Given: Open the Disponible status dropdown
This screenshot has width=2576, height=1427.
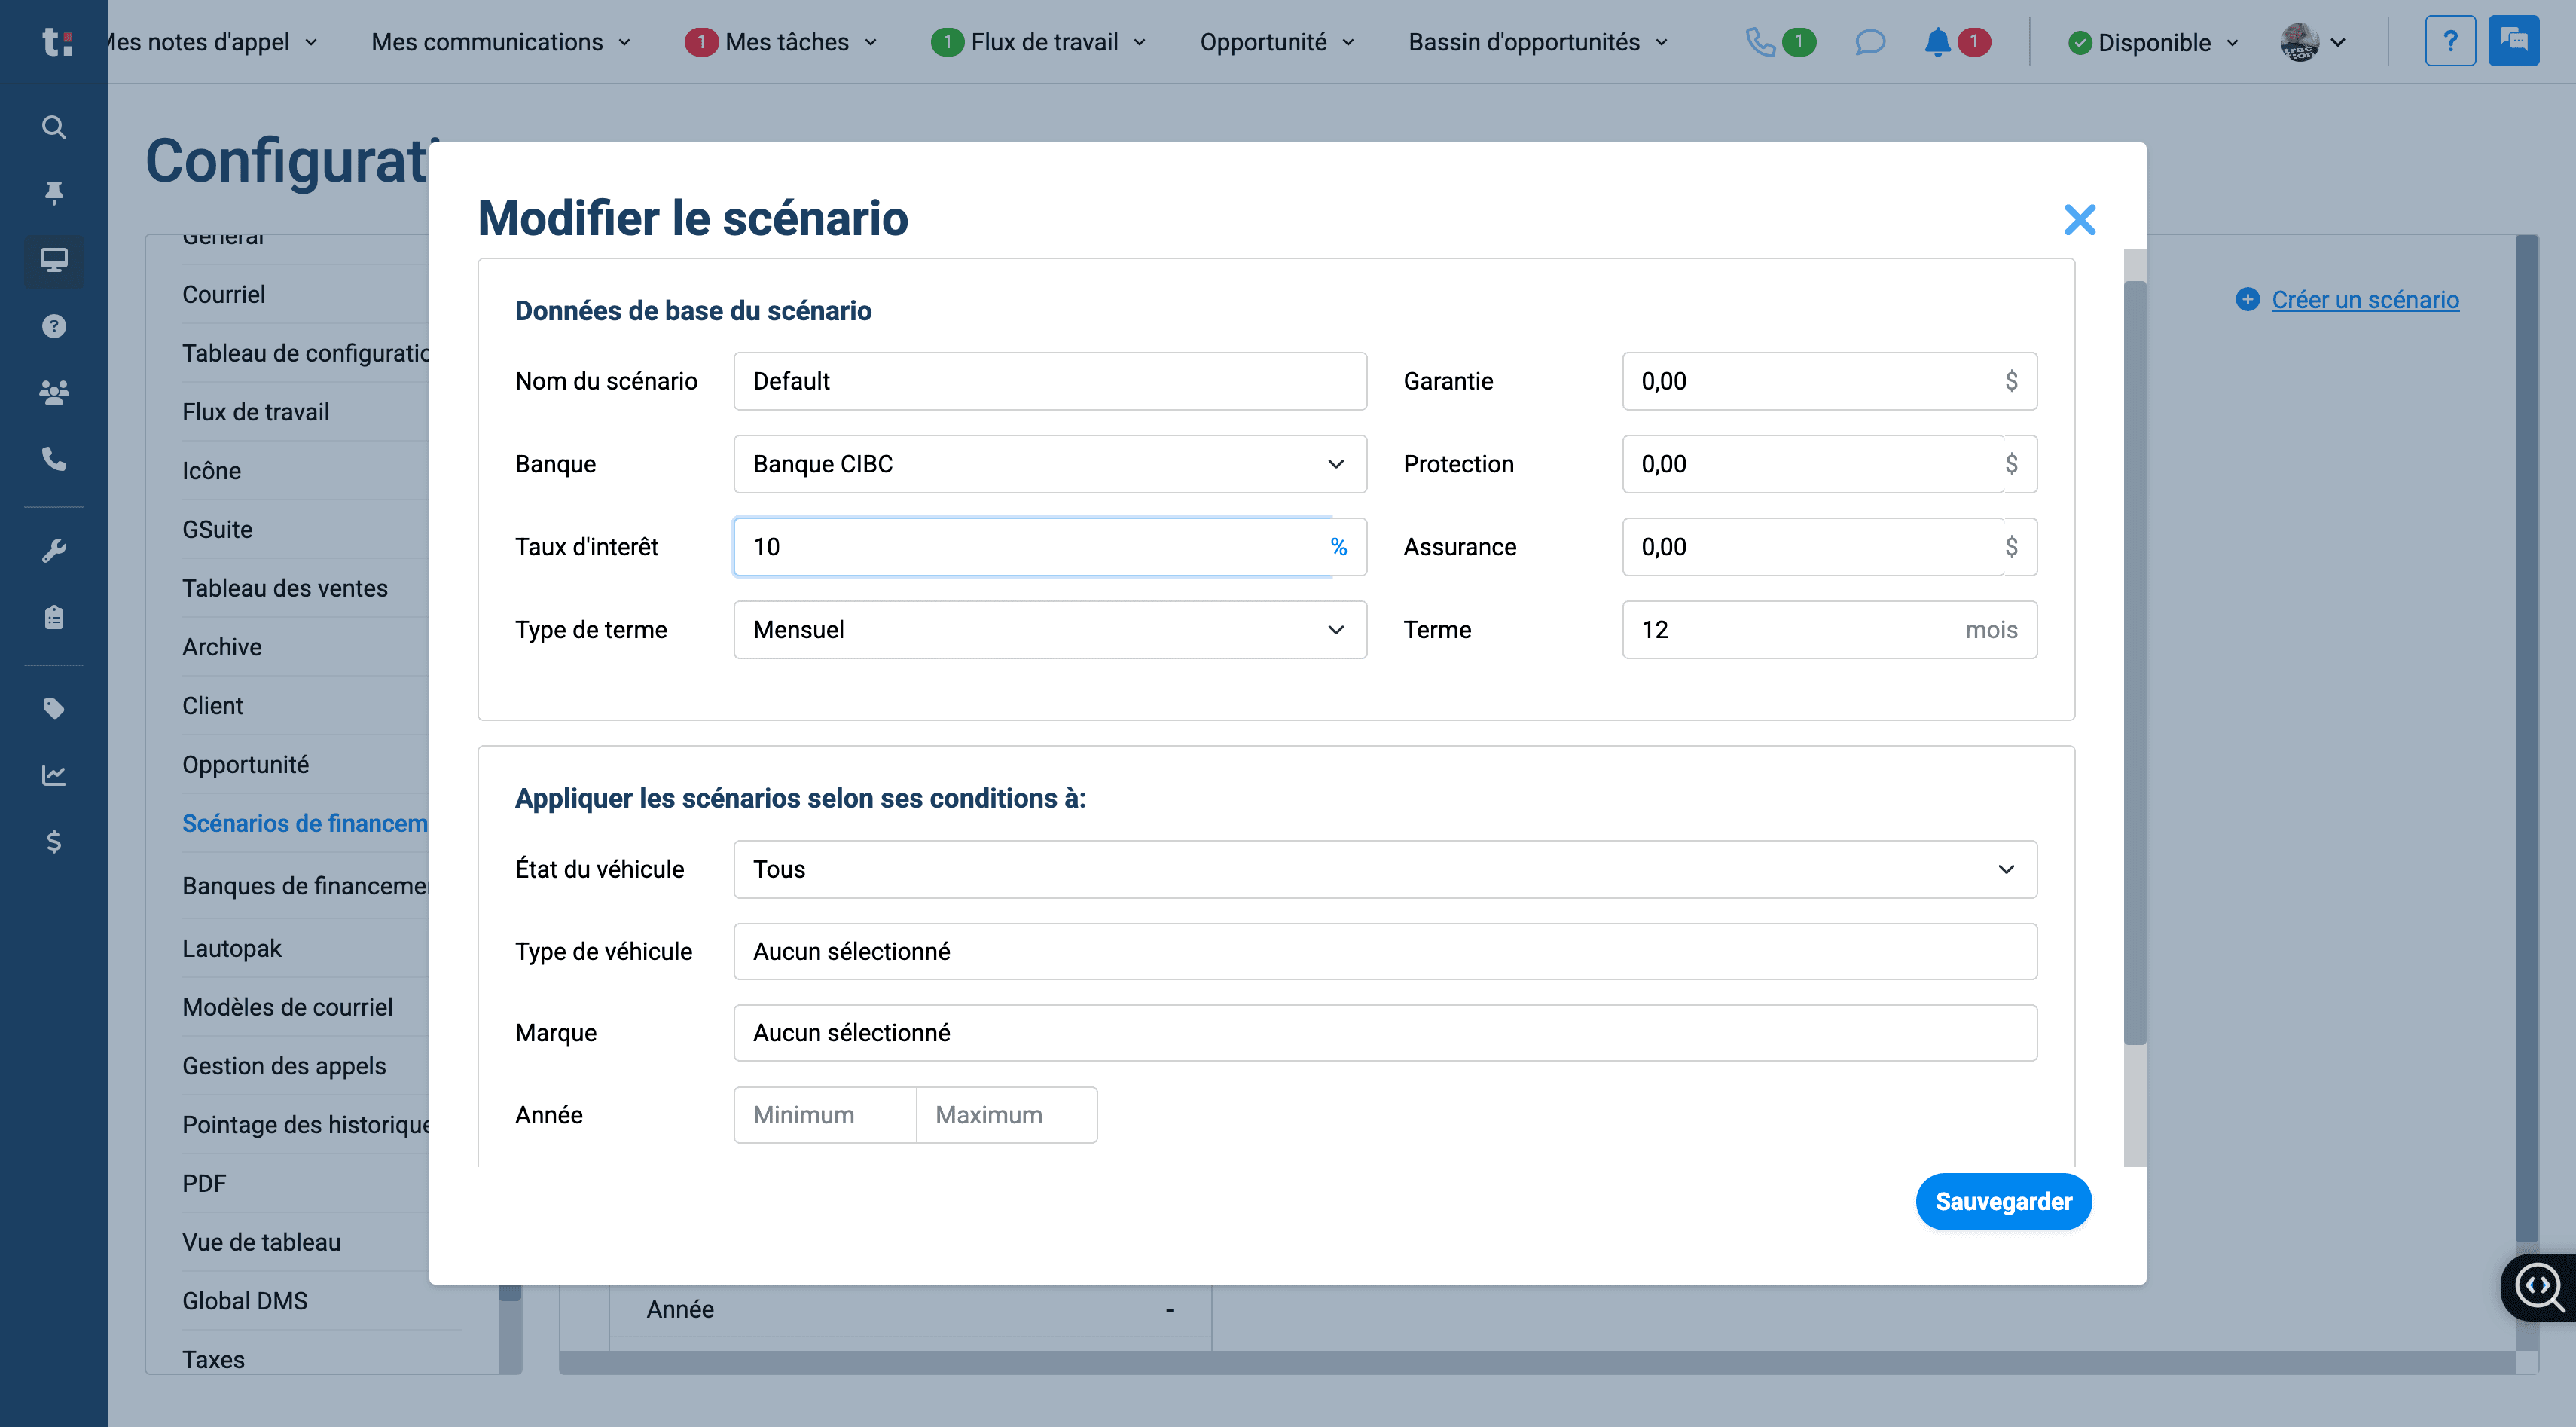Looking at the screenshot, I should pos(2152,42).
